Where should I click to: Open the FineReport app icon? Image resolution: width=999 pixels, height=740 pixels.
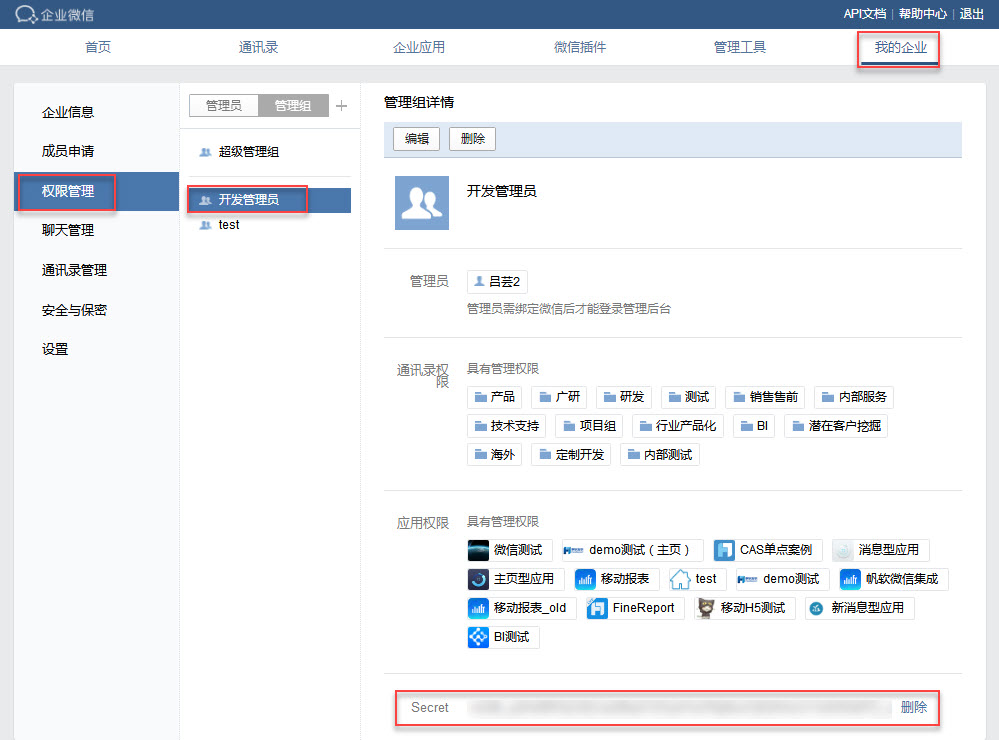(x=597, y=608)
